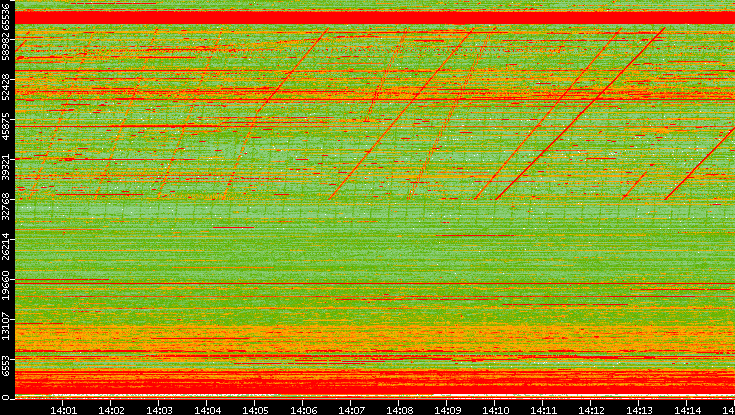Image resolution: width=735 pixels, height=415 pixels.
Task: Click the 65536 vertical axis label
Action: coord(6,16)
